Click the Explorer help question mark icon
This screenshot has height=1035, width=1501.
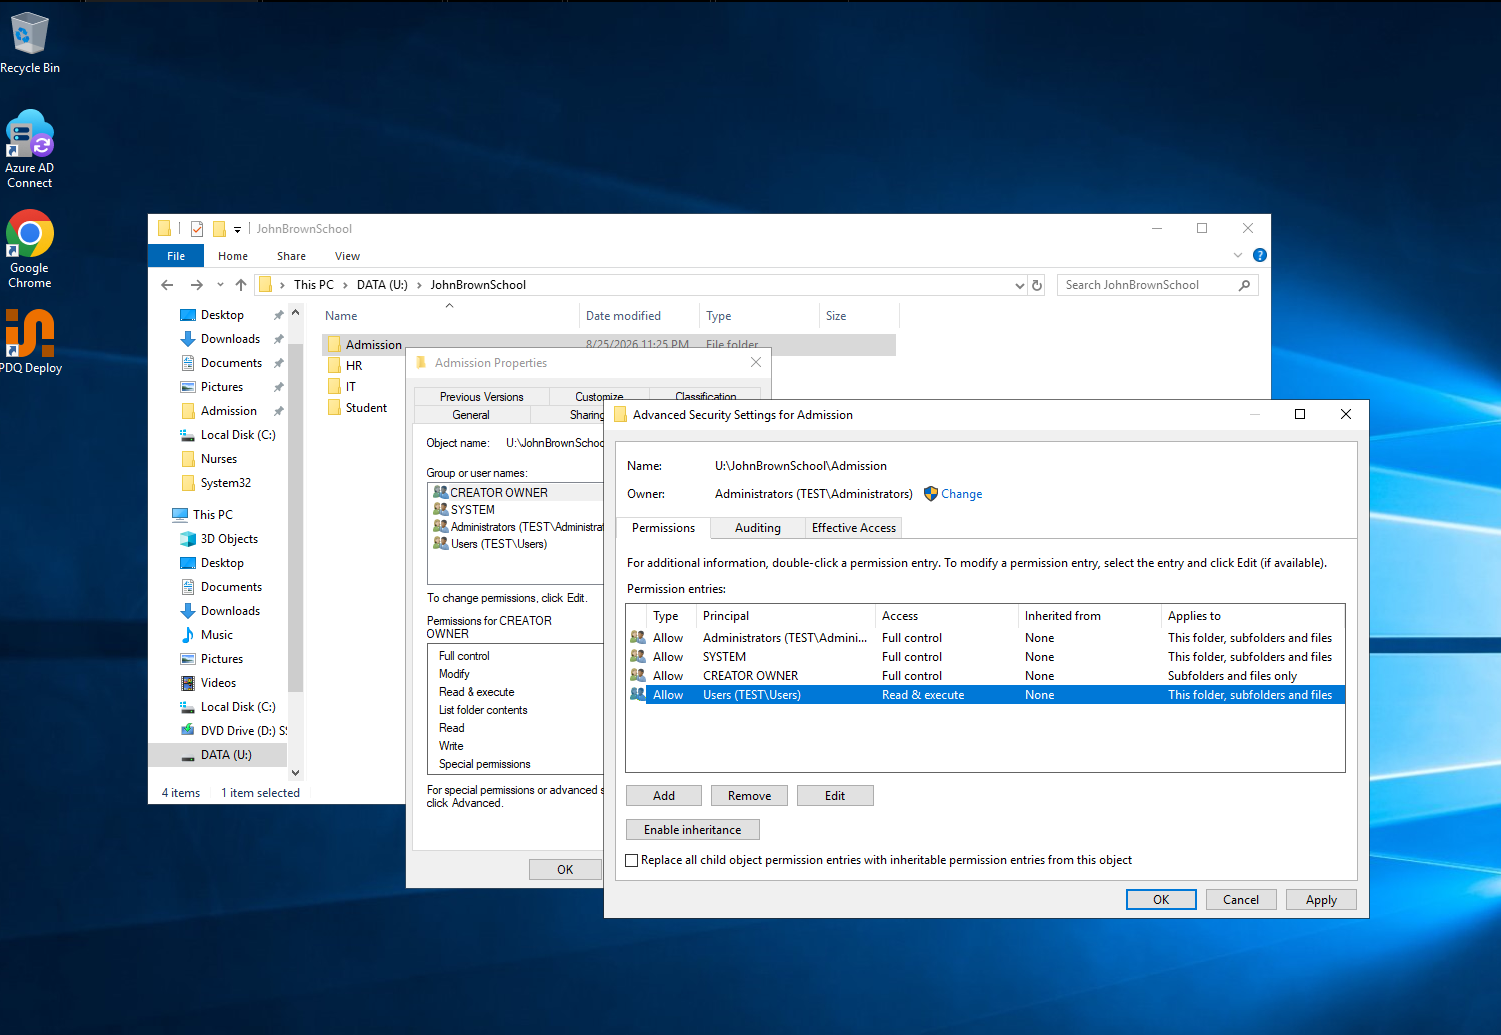[x=1260, y=256]
